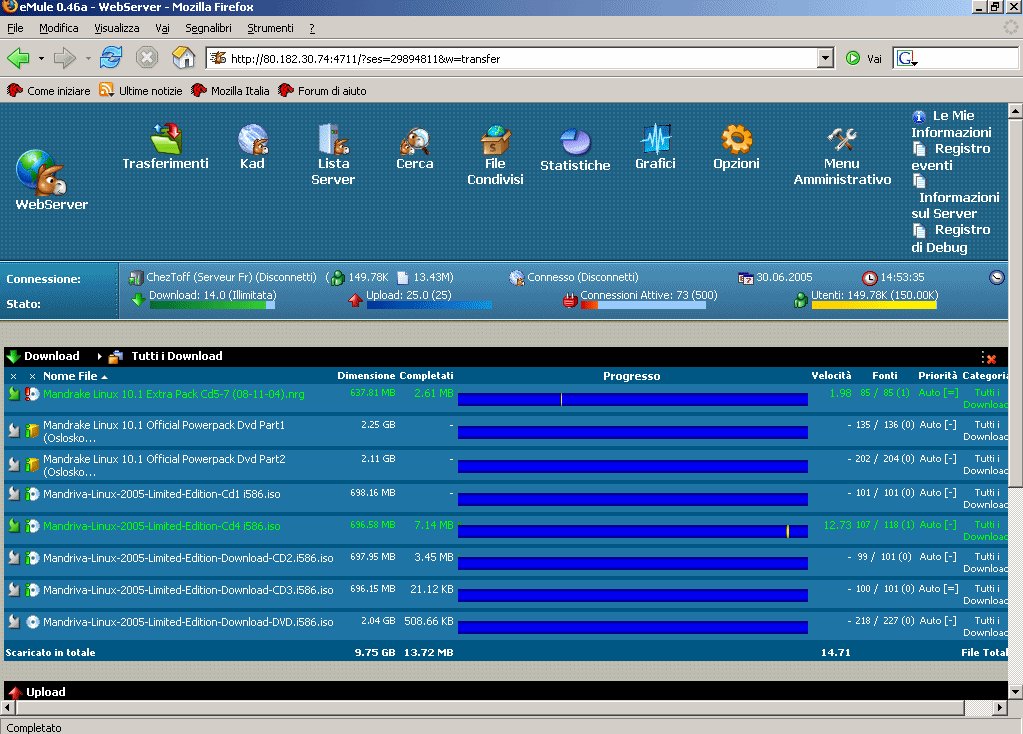
Task: Click the Tutti i Download category icon
Action: pos(116,356)
